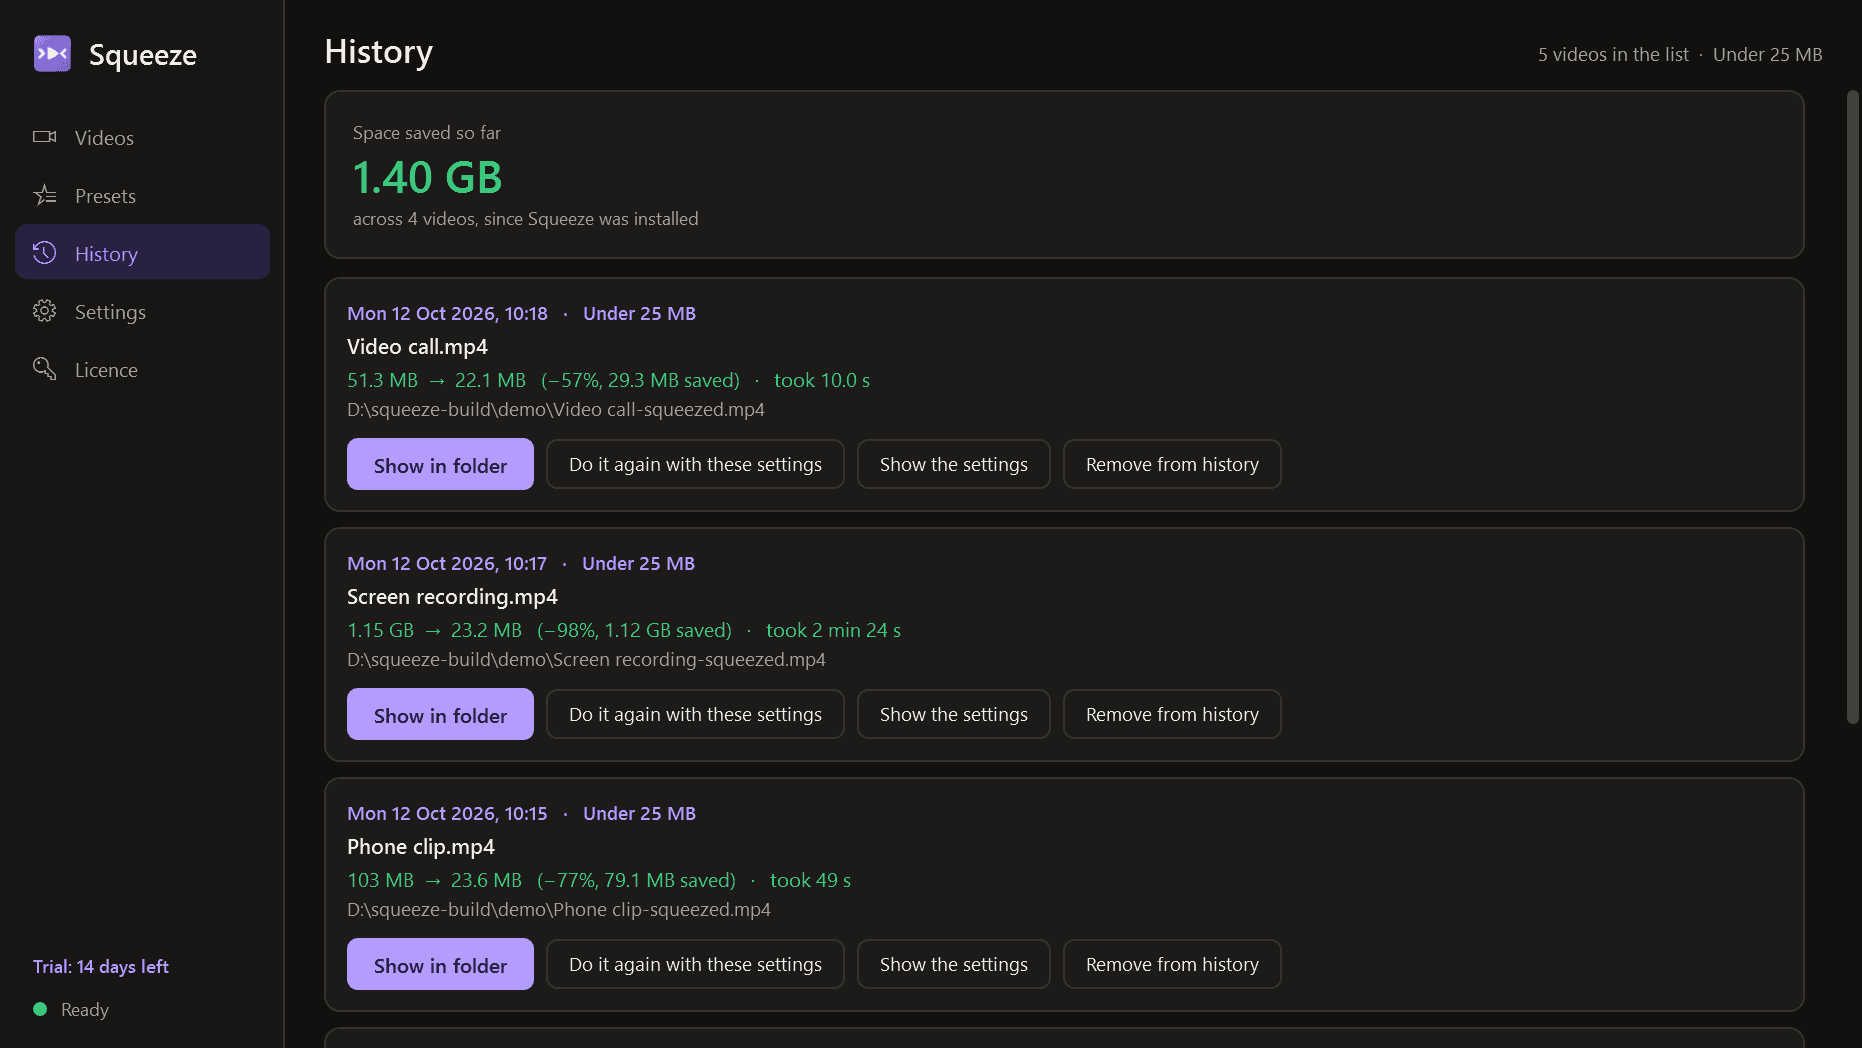Click the History page heading
1862x1048 pixels.
[x=378, y=51]
